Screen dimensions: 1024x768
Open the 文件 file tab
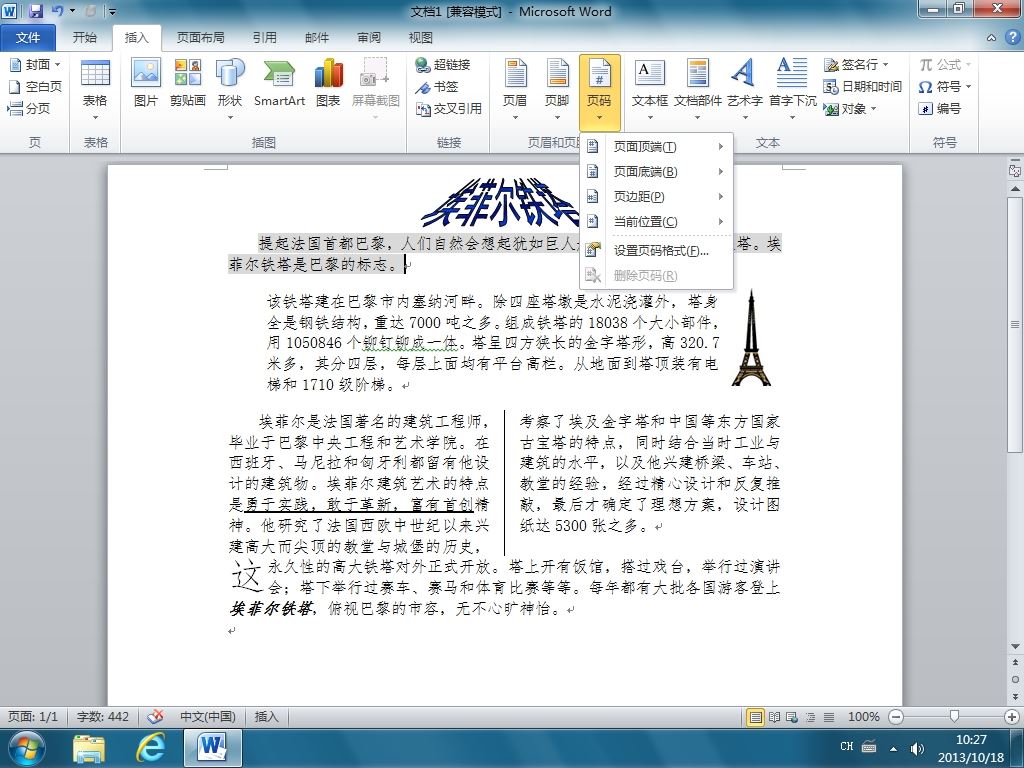click(28, 38)
